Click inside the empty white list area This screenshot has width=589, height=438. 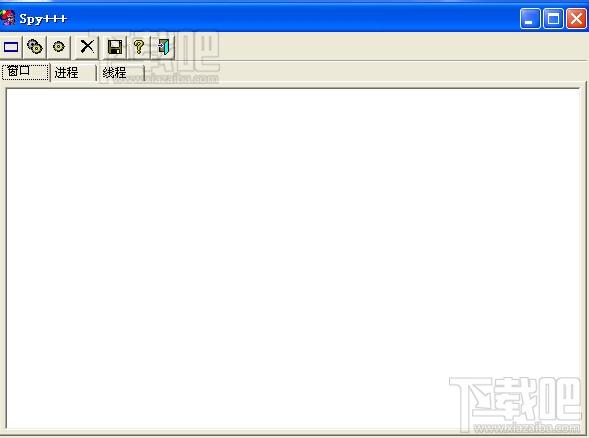pyautogui.click(x=293, y=258)
